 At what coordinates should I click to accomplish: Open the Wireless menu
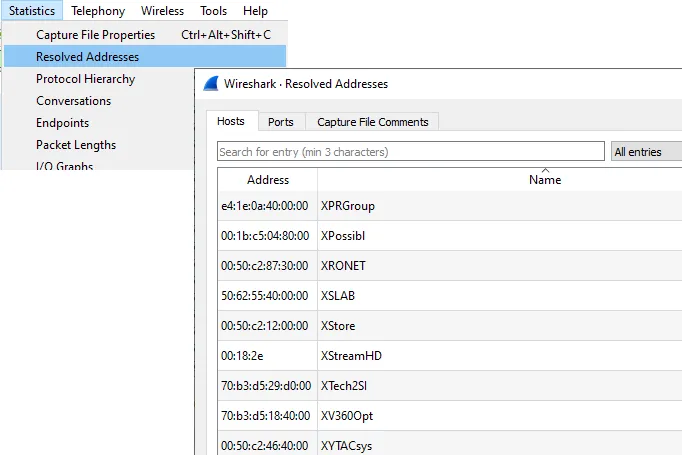pyautogui.click(x=162, y=10)
